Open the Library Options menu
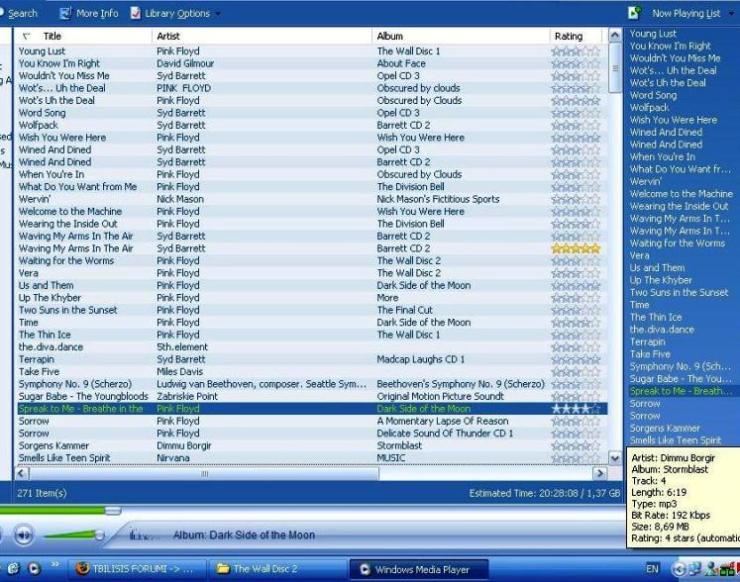The image size is (740, 582). (176, 13)
